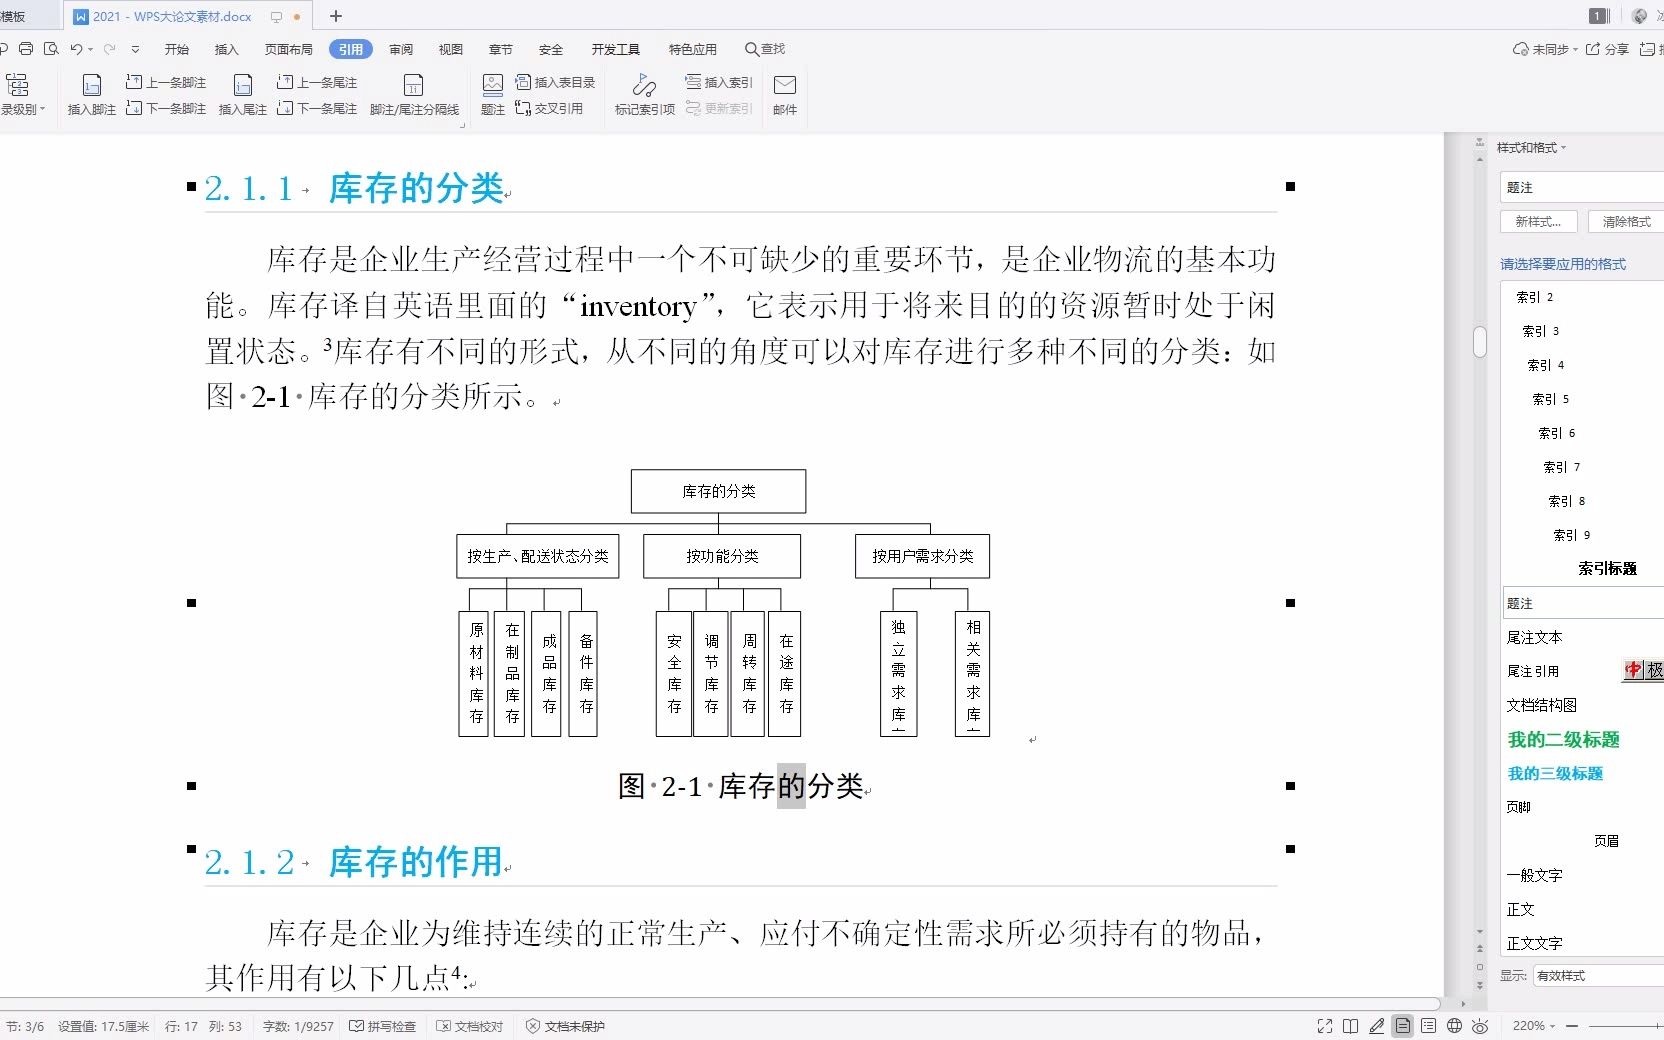Select 2021 - WPS大论文素材.docx document tab
1664x1040 pixels.
pyautogui.click(x=172, y=16)
